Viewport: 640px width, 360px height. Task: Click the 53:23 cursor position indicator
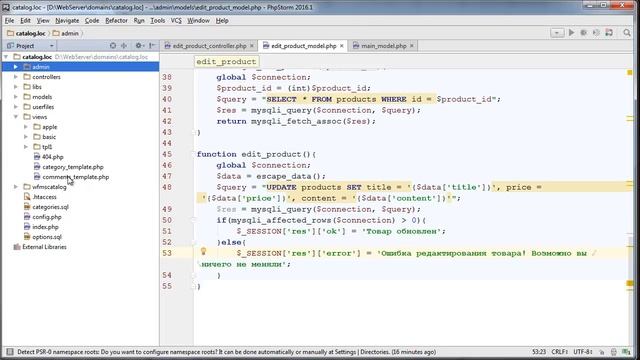pyautogui.click(x=539, y=352)
